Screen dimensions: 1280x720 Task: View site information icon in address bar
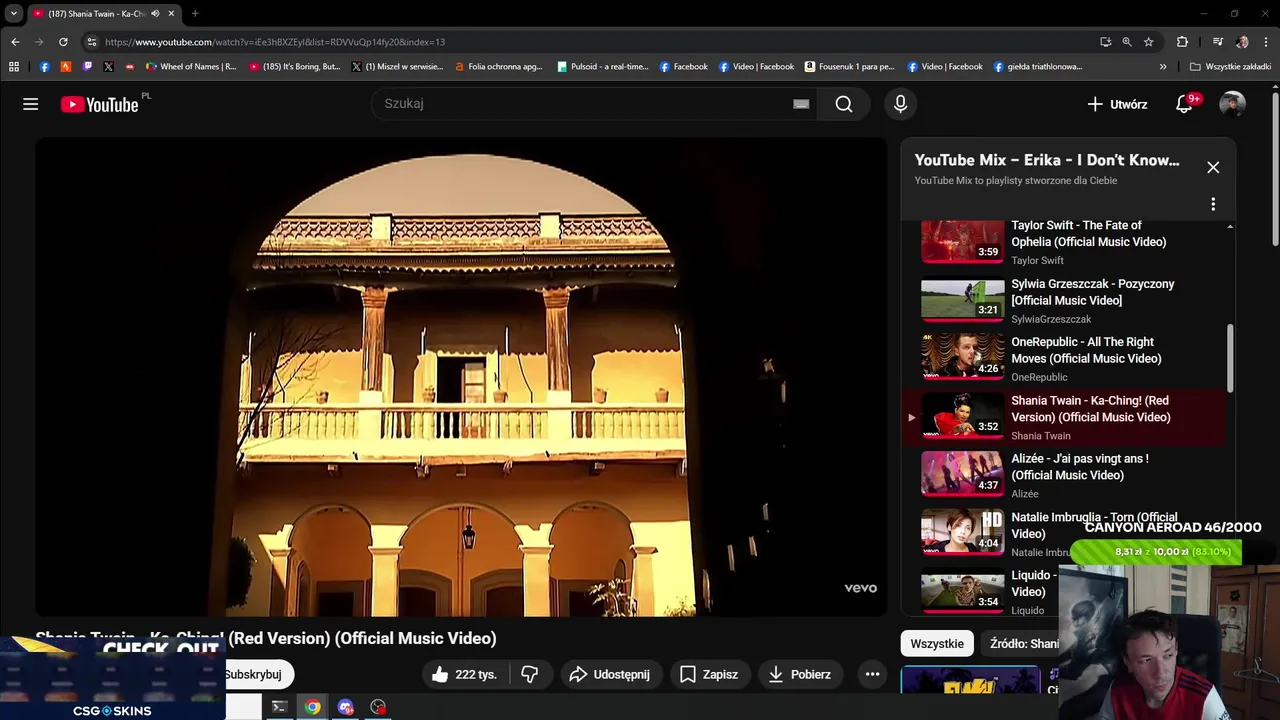(x=91, y=42)
